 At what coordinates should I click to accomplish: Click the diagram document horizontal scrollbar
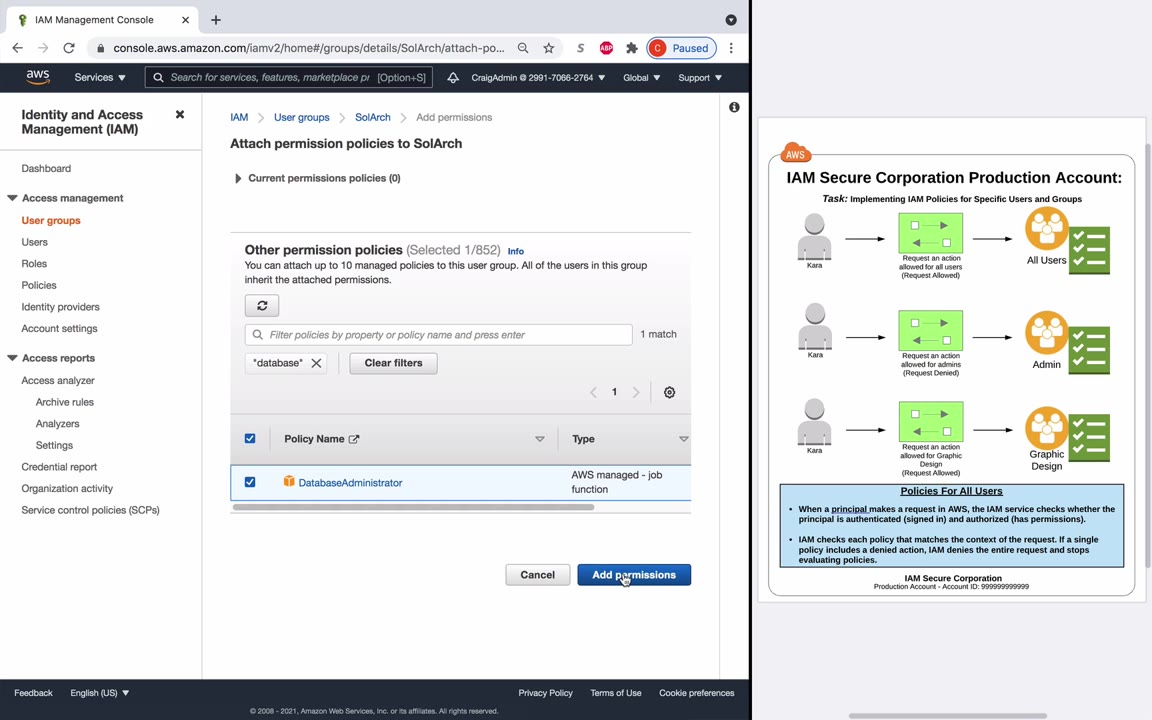pos(948,715)
